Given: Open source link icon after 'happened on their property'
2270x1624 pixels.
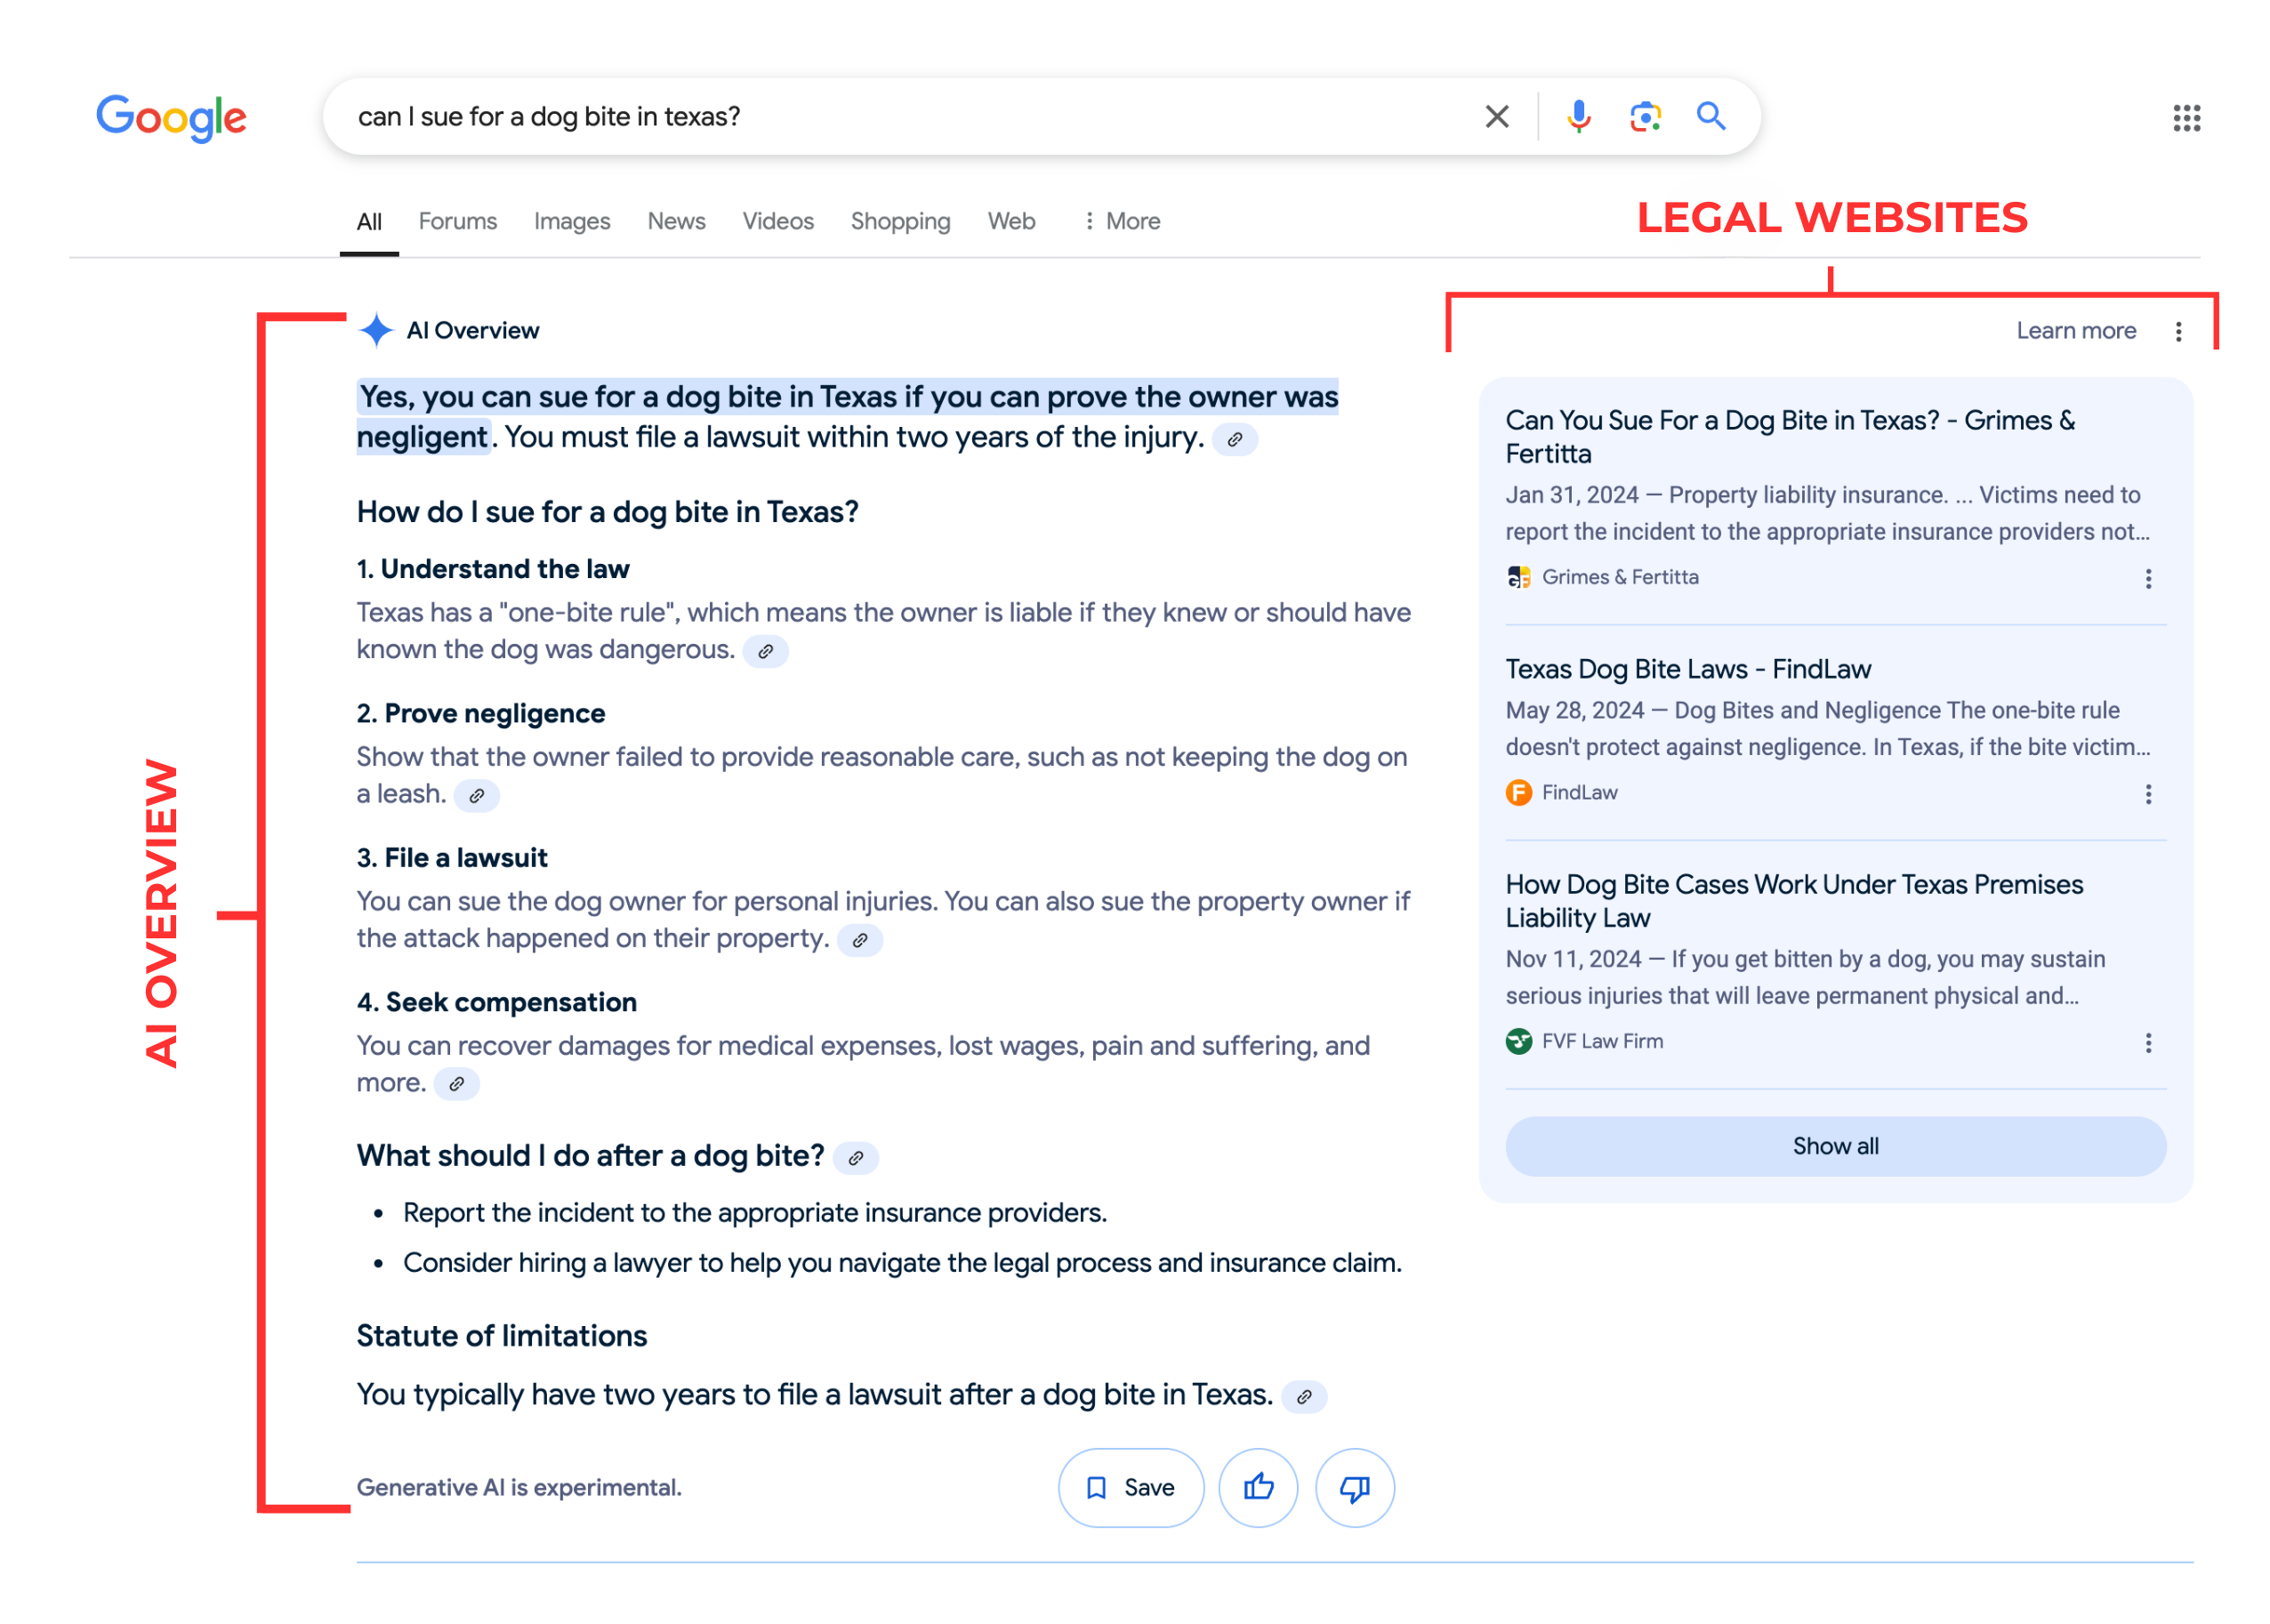Looking at the screenshot, I should (859, 940).
